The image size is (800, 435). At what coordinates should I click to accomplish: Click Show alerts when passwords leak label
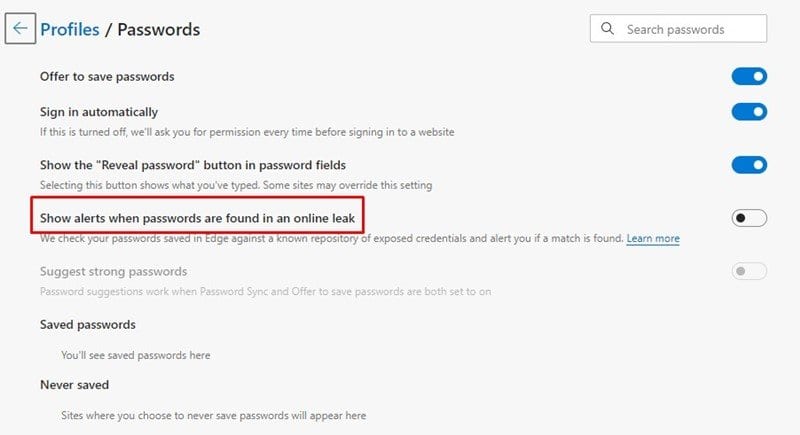coord(197,218)
